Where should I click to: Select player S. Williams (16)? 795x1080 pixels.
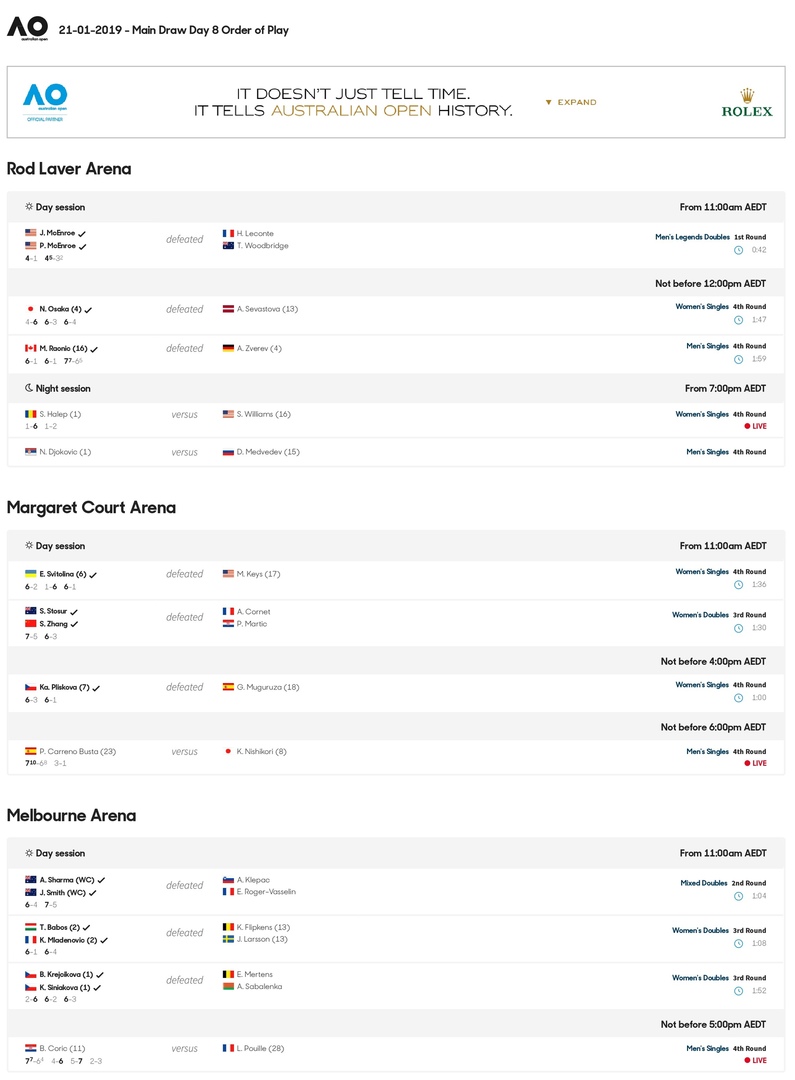tap(263, 414)
